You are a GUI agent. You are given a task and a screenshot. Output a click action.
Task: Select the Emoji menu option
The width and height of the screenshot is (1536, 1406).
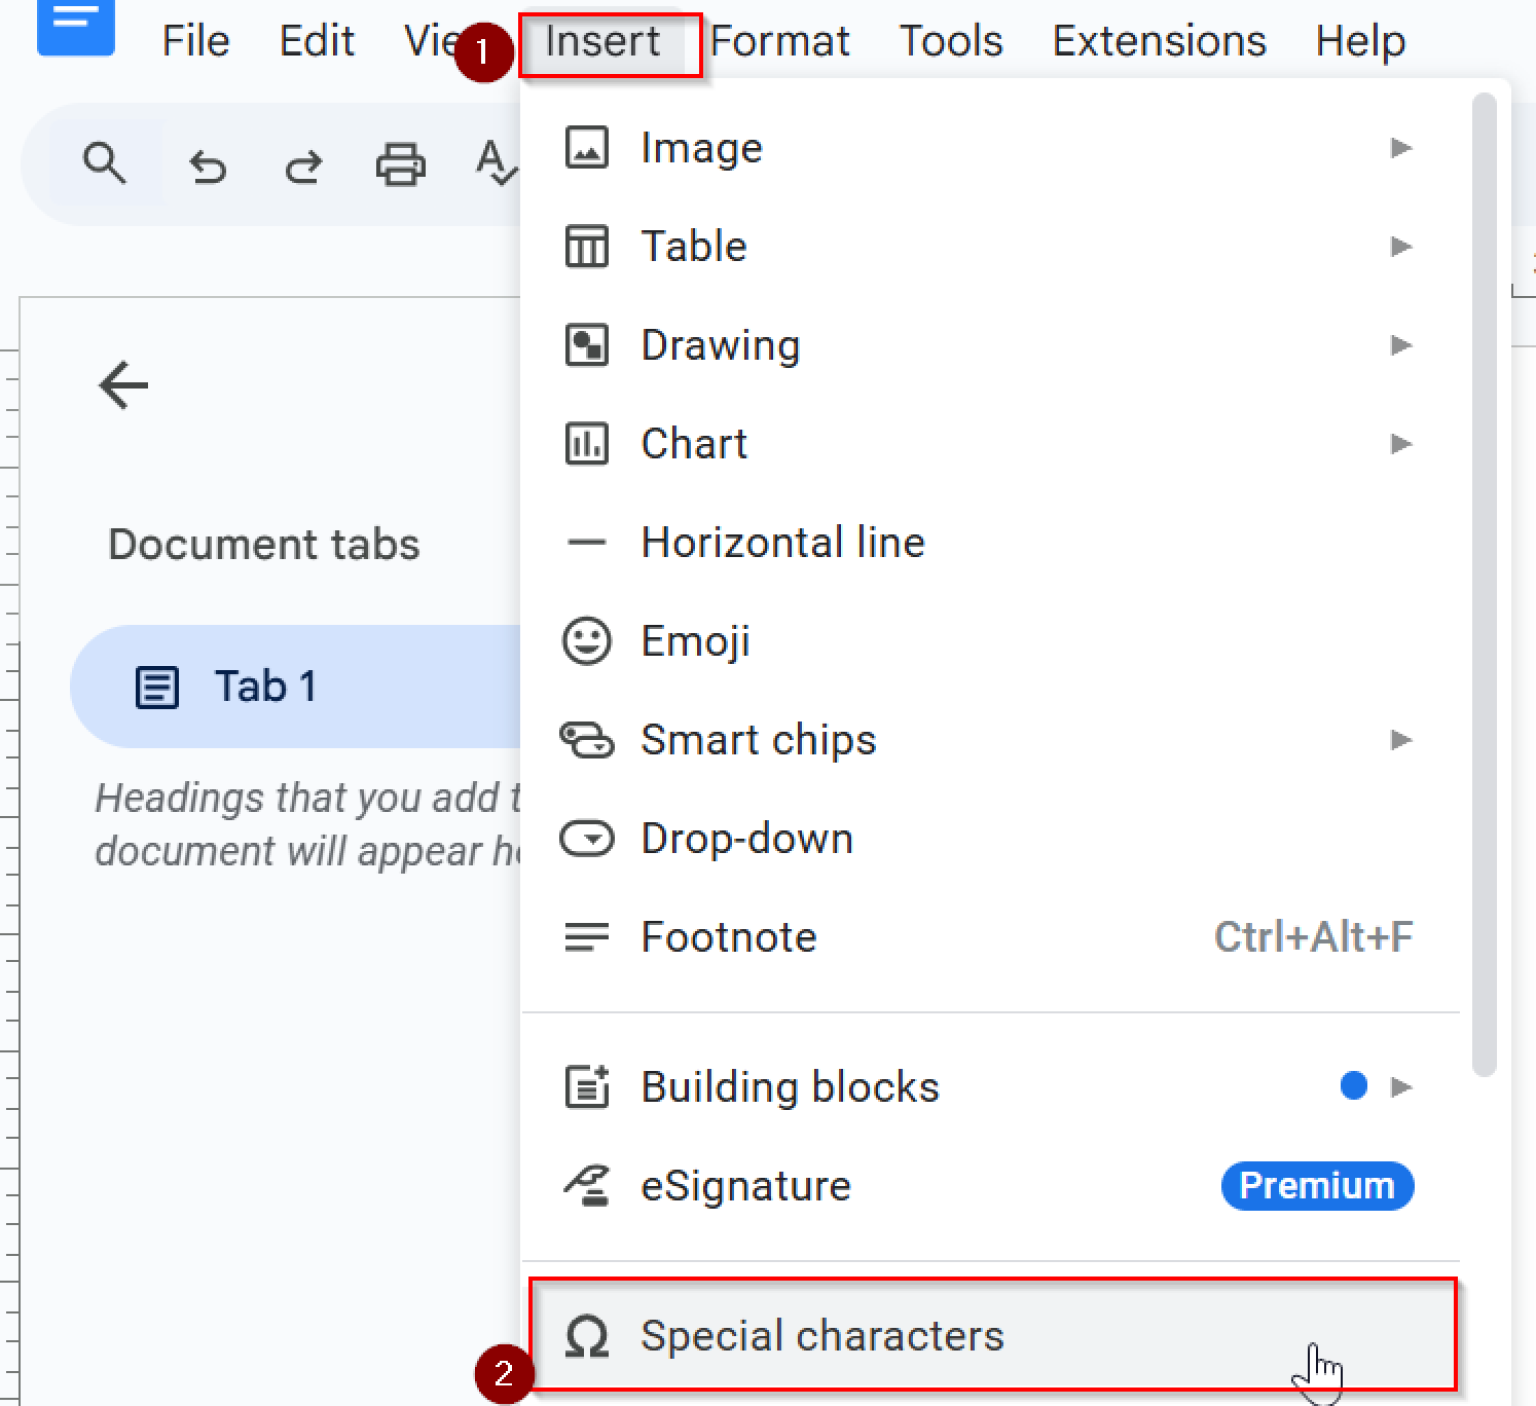(x=696, y=641)
